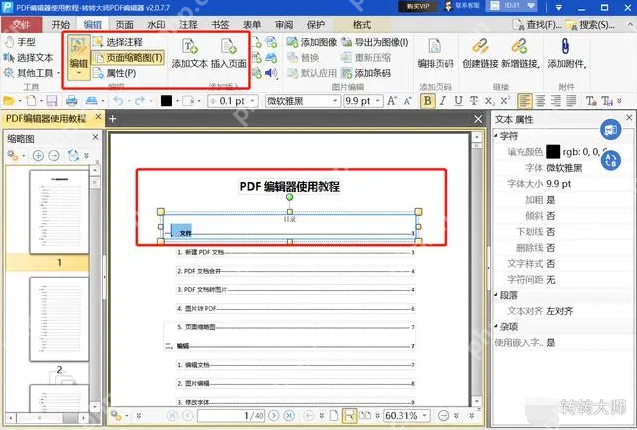Viewport: 637px width, 430px height.
Task: Click 导出为图像(I) export as image
Action: click(x=375, y=42)
